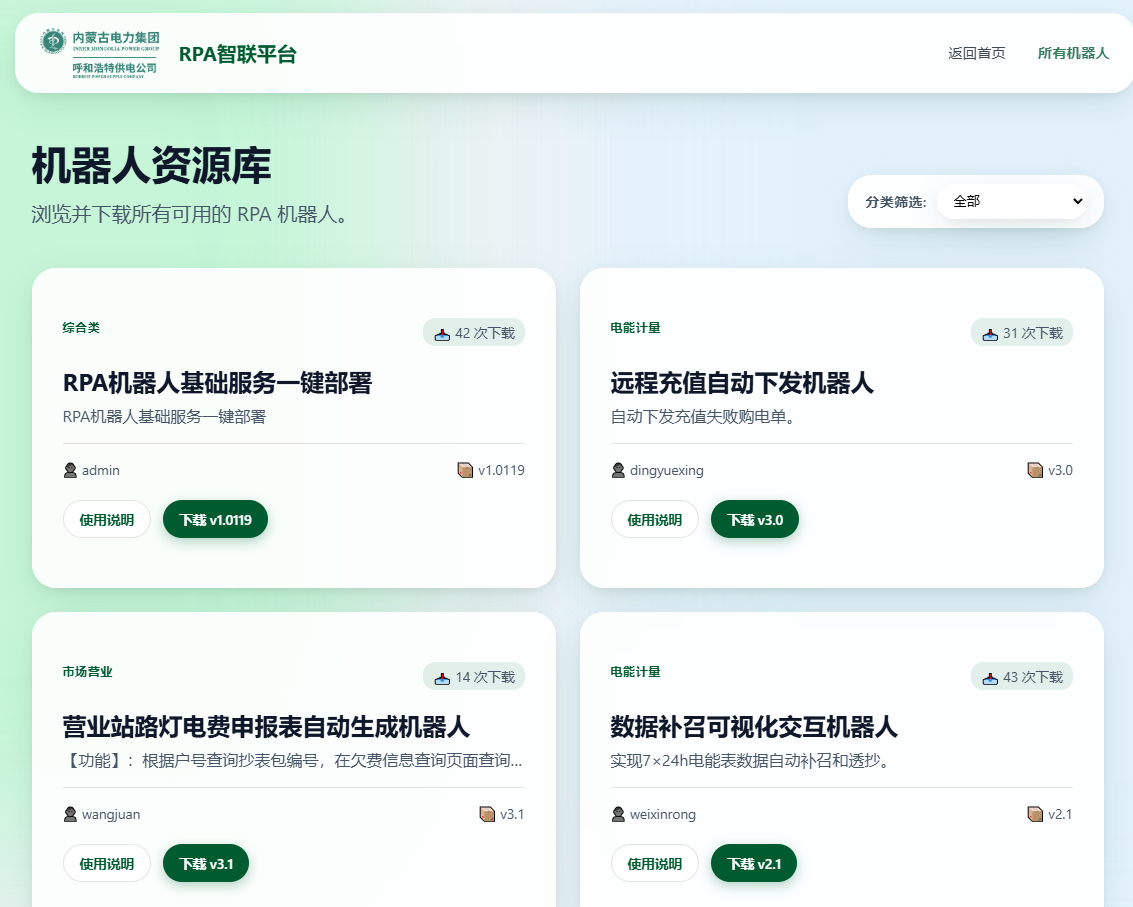The height and width of the screenshot is (907, 1133).
Task: Open 使用说明 for 远程充值自动下发机器人
Action: 654,520
